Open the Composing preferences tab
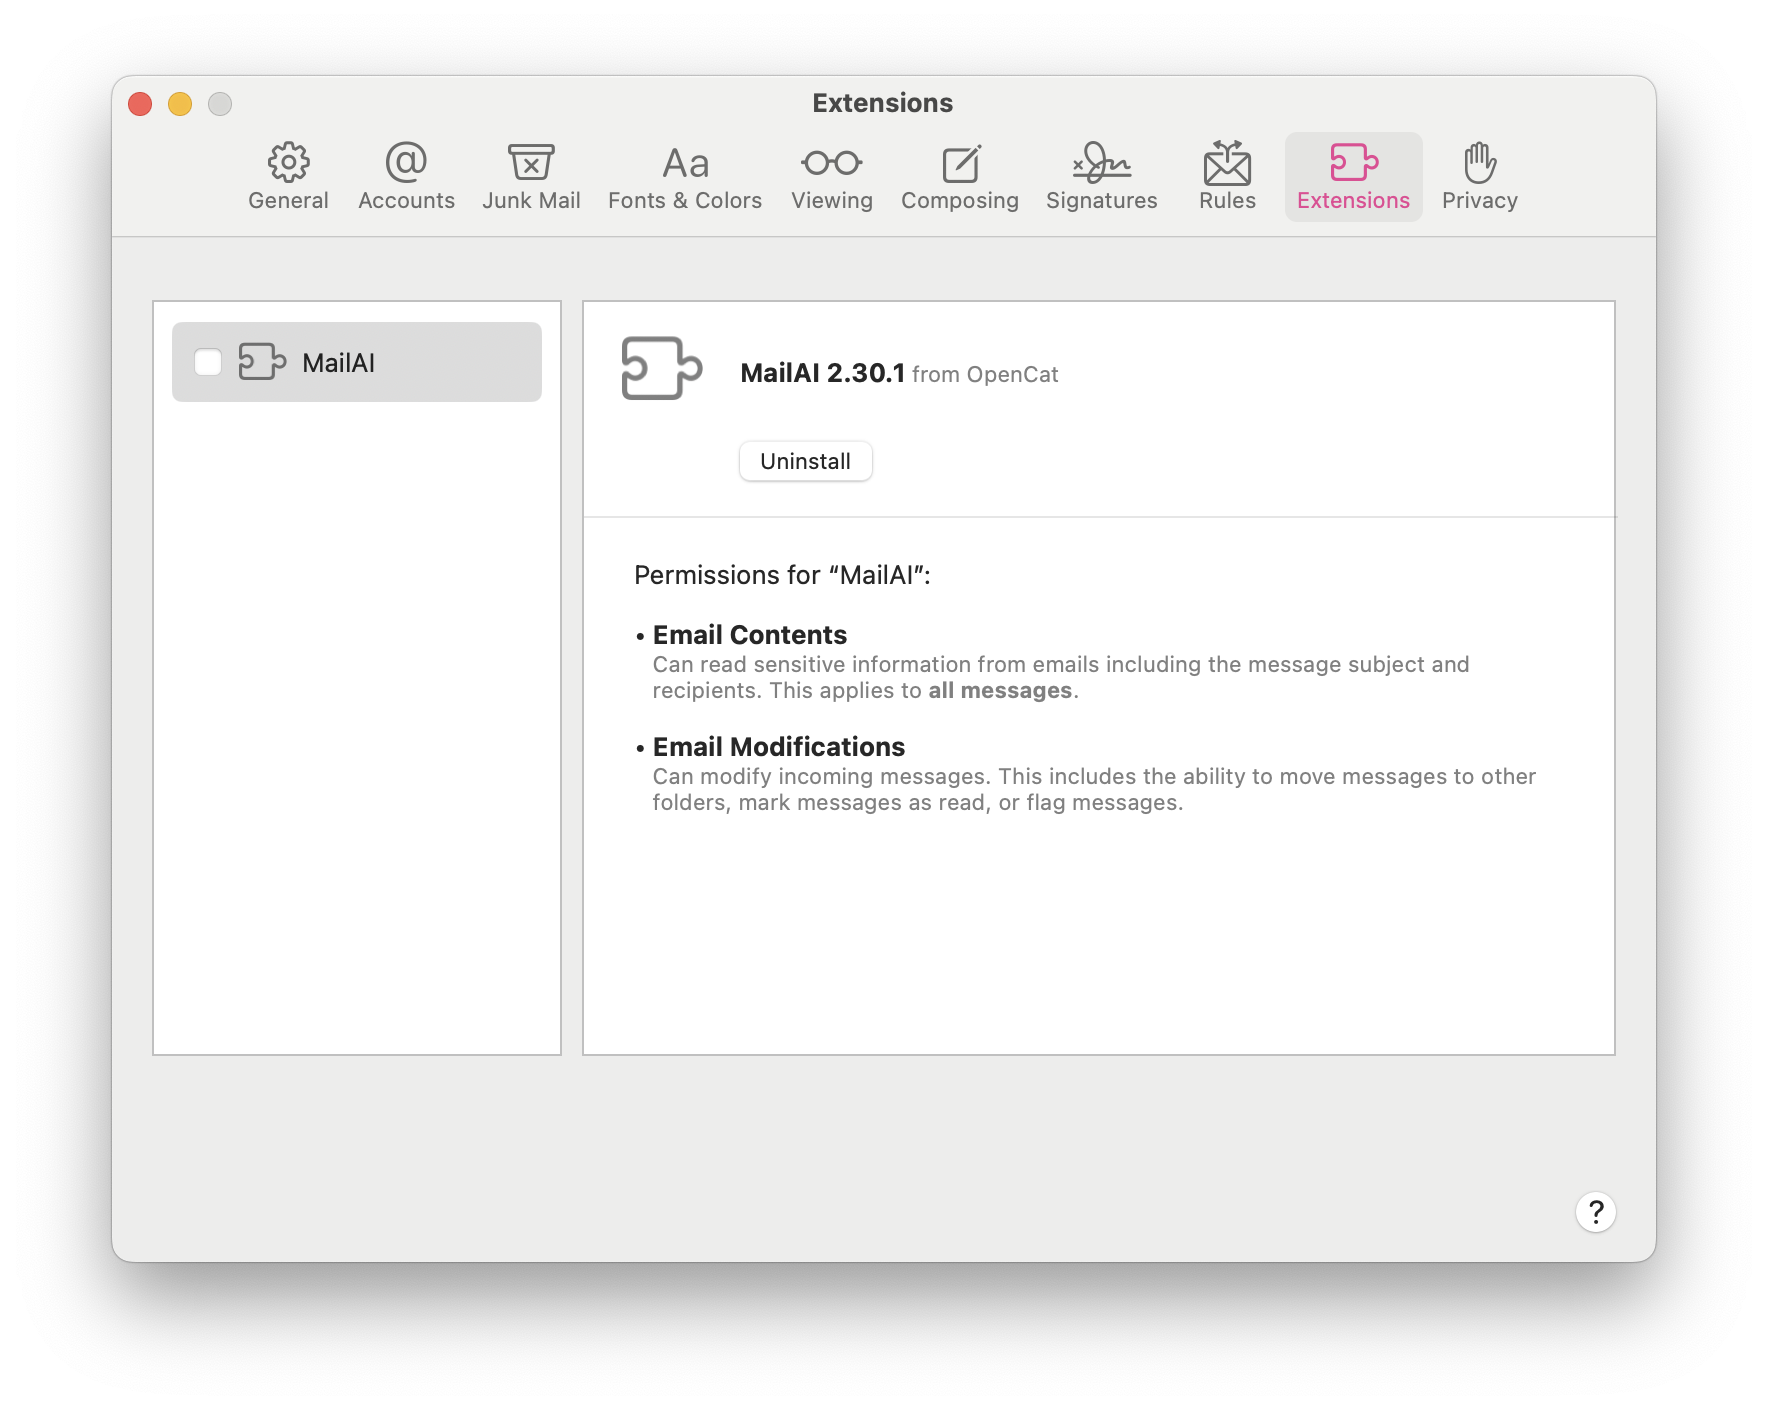 click(960, 177)
